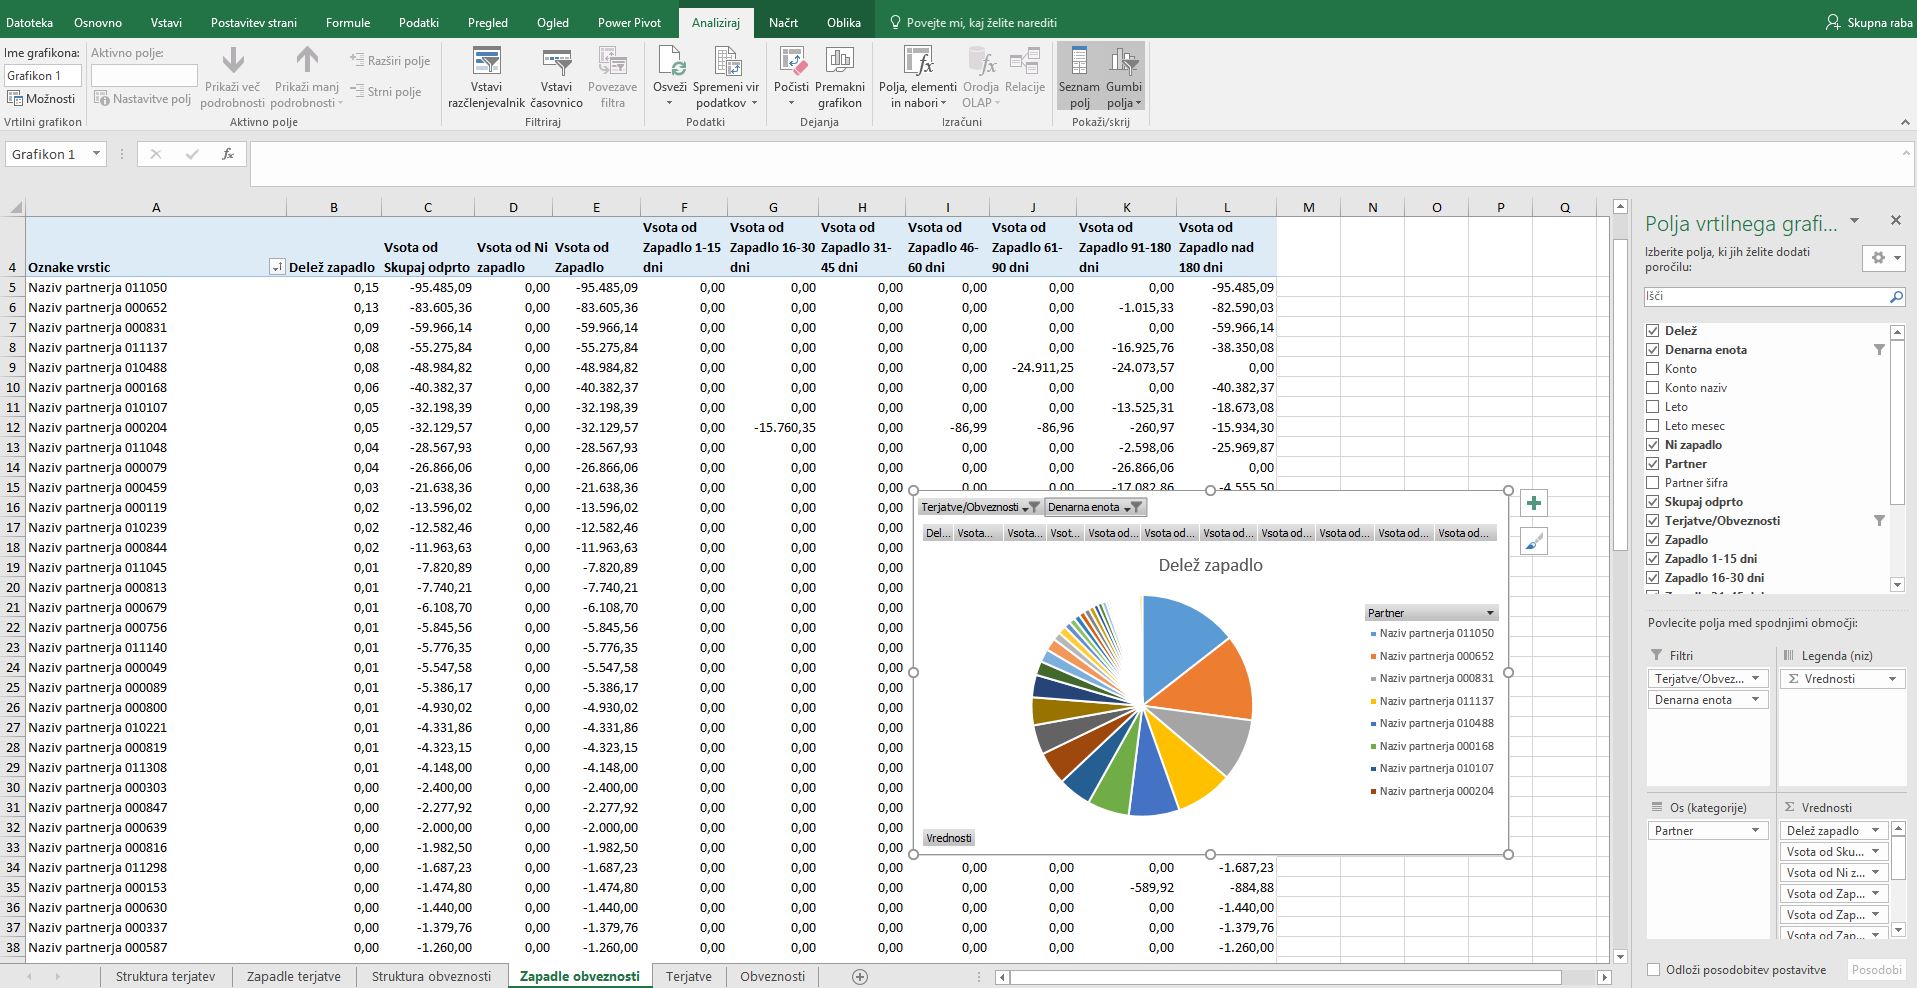Viewport: 1917px width, 988px height.
Task: Click the Ime grafikona name field
Action: click(42, 76)
